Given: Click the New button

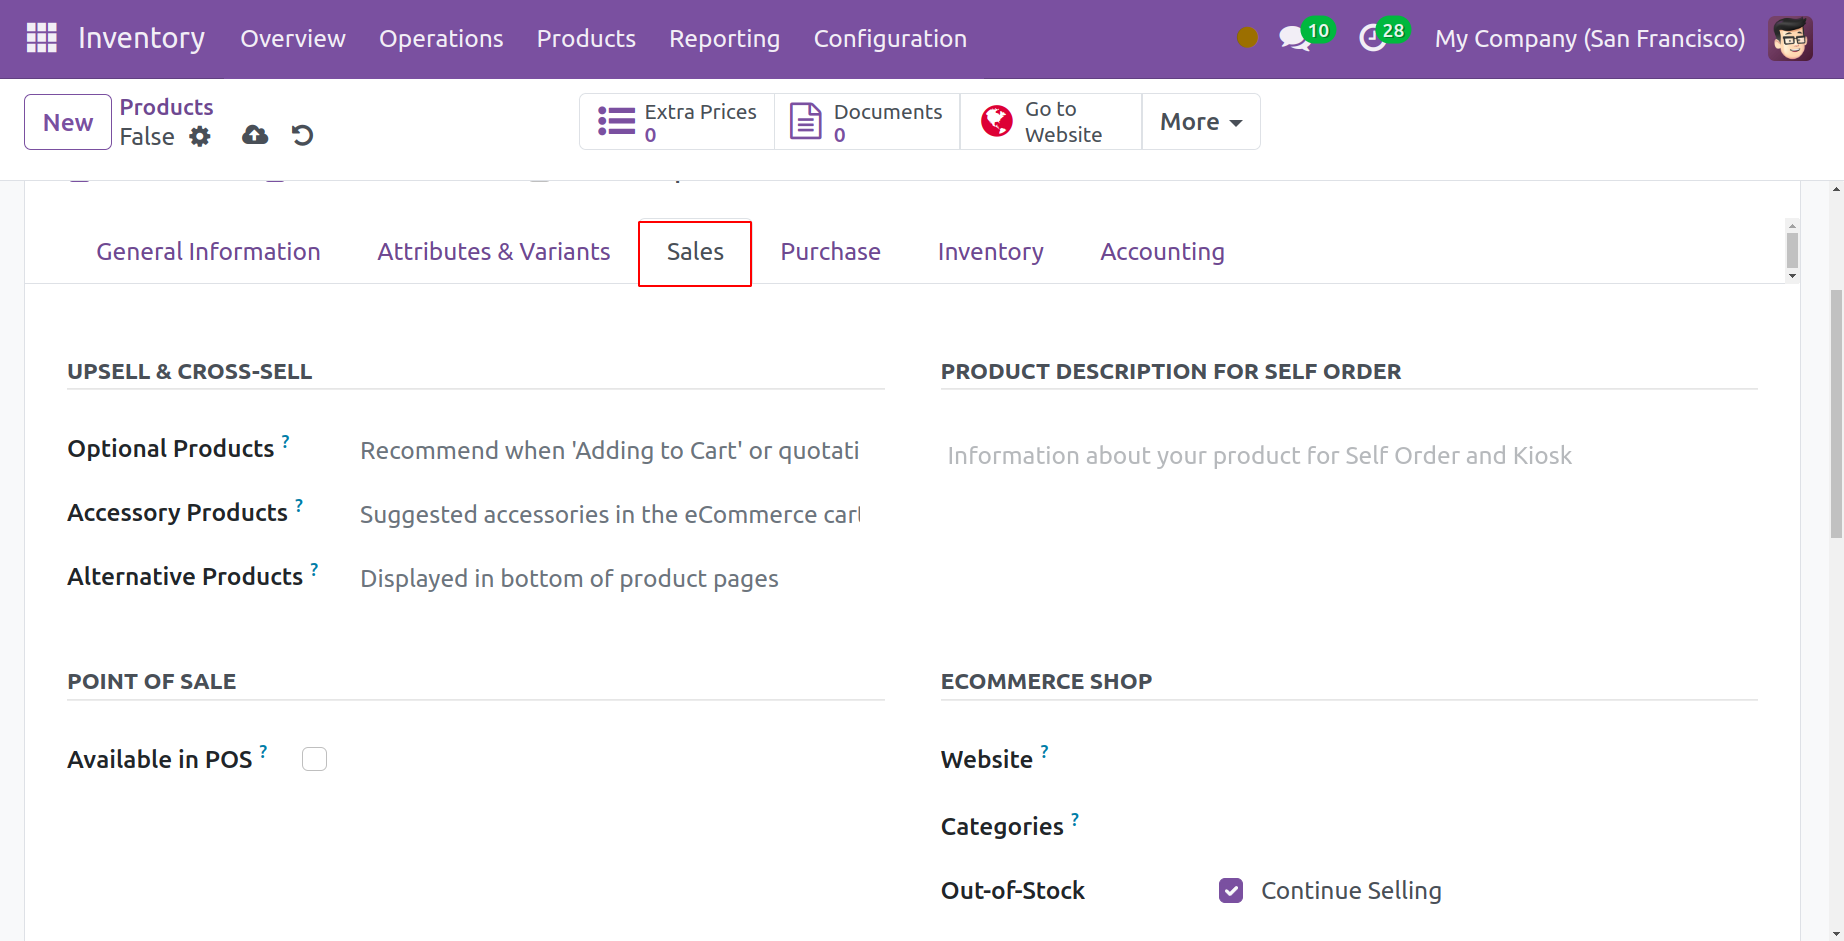Looking at the screenshot, I should click(68, 122).
